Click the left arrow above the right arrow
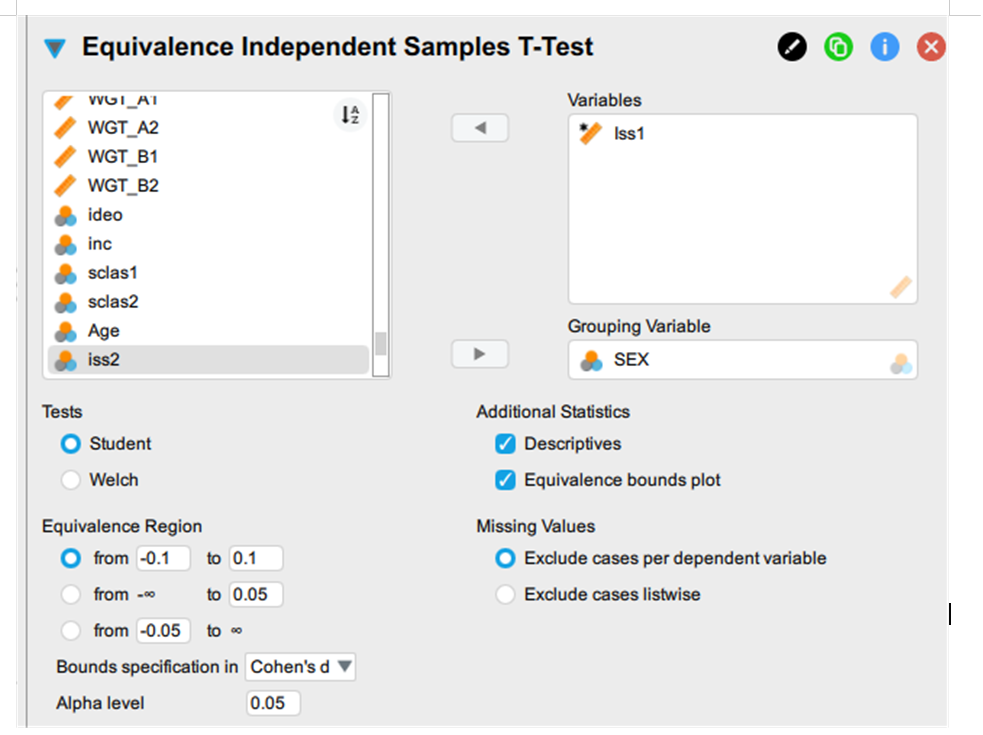983x735 pixels. [480, 128]
